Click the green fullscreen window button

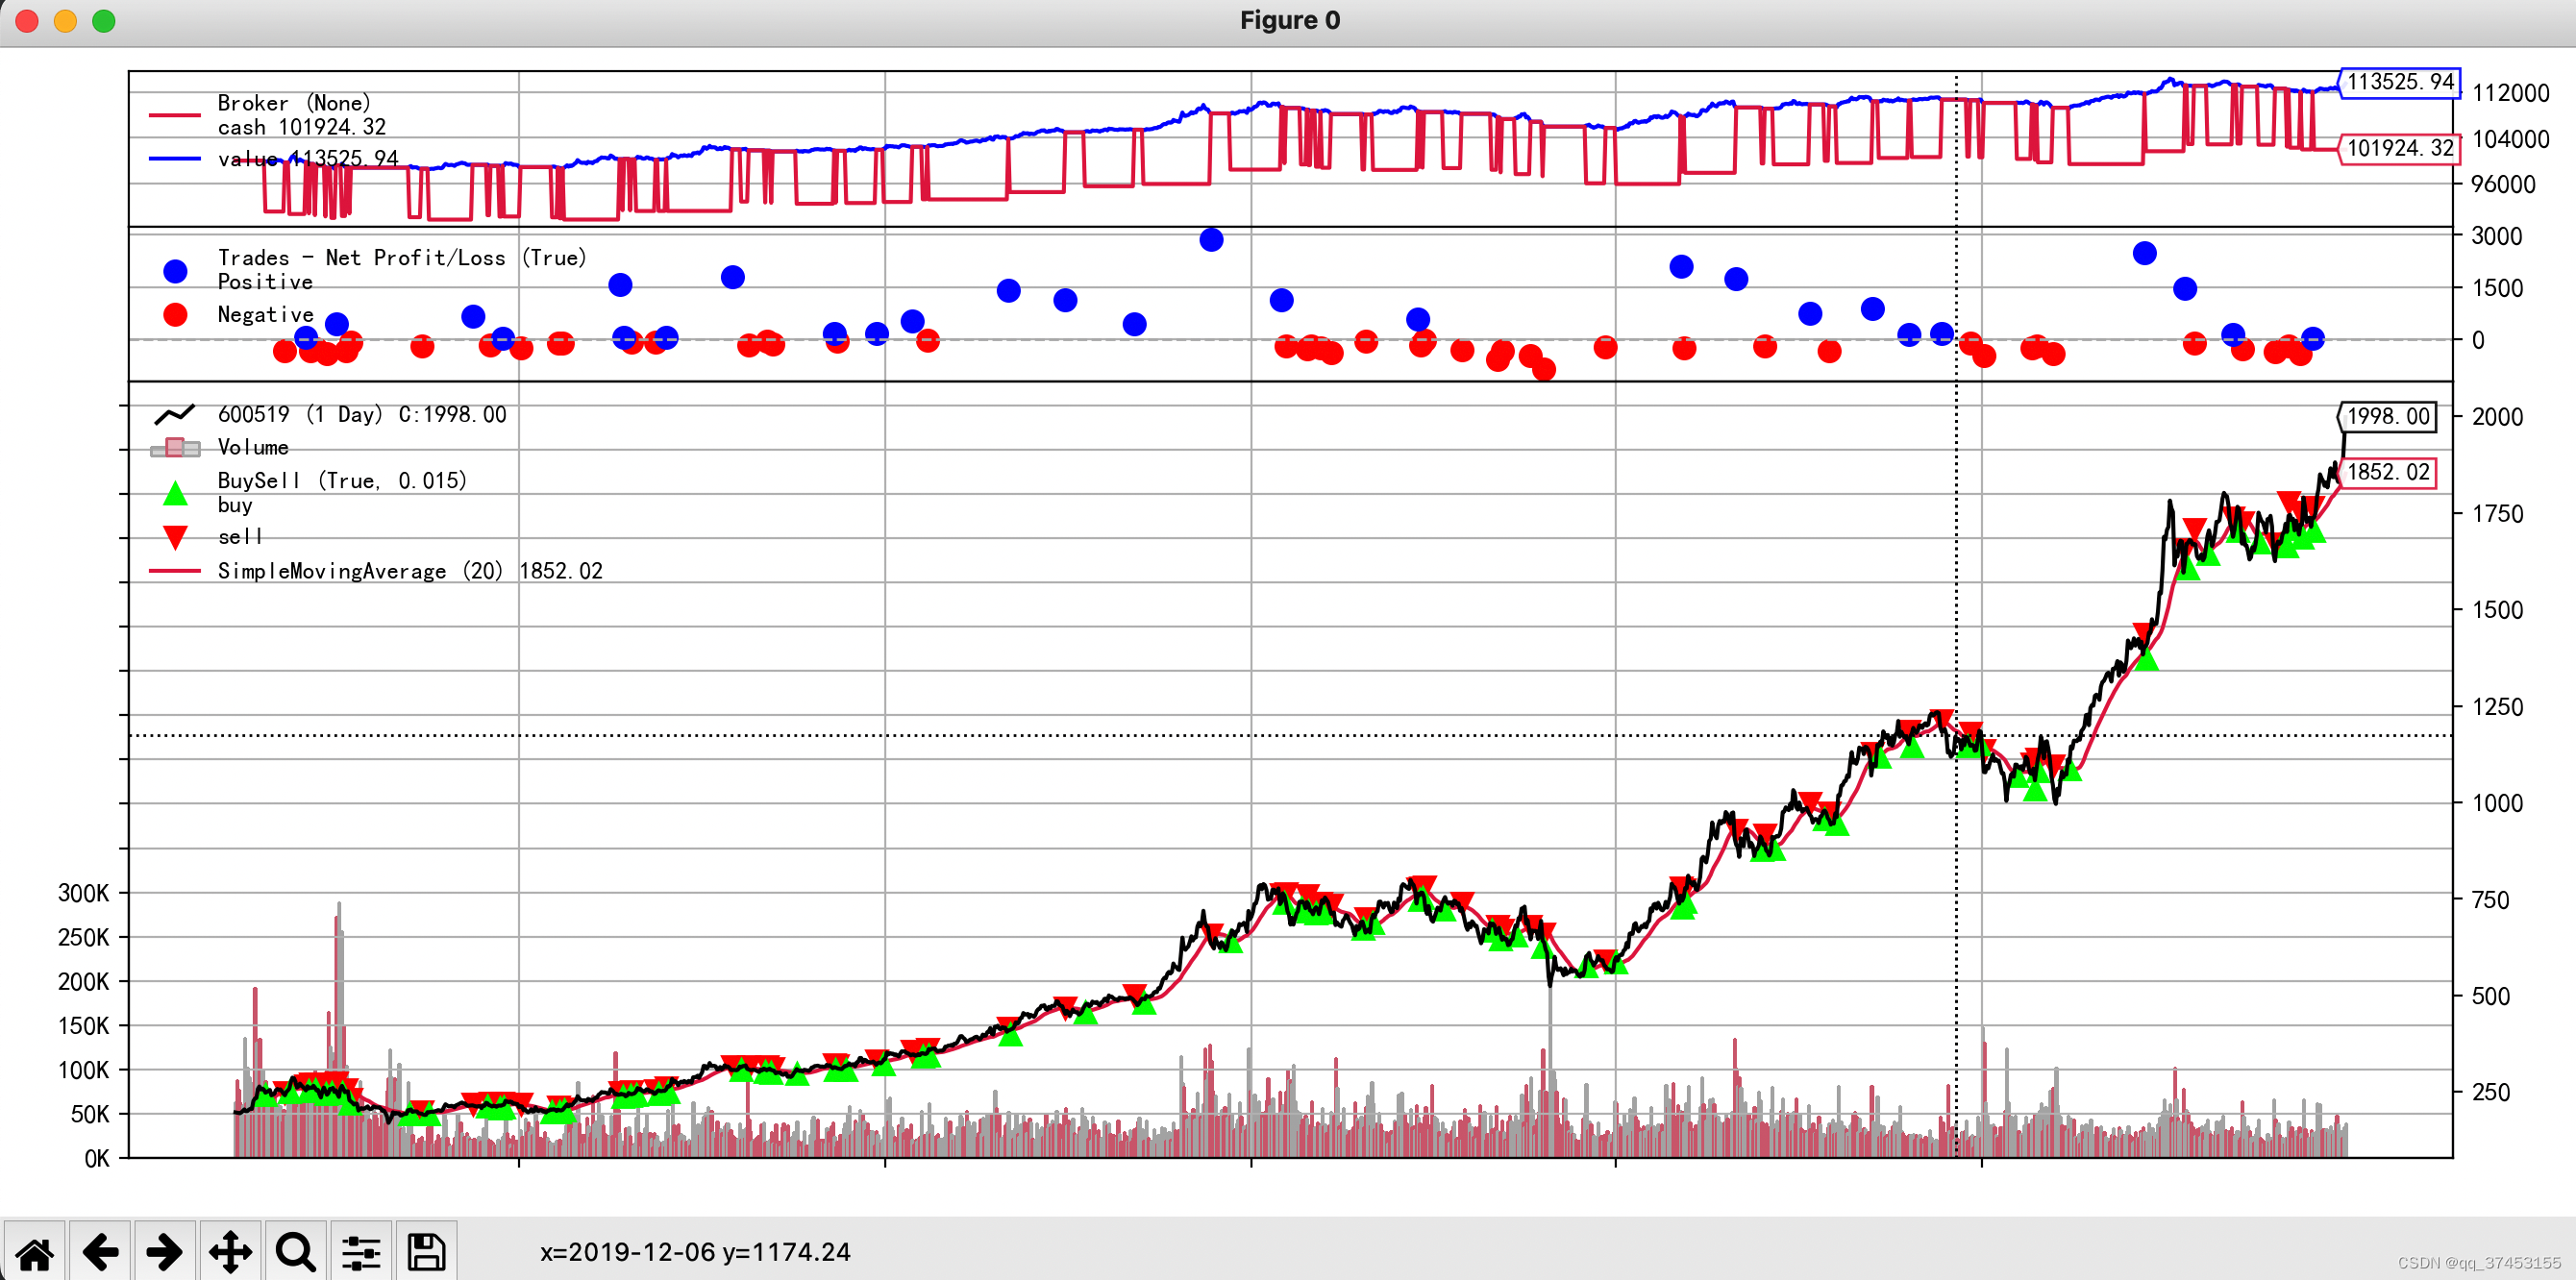coord(104,20)
